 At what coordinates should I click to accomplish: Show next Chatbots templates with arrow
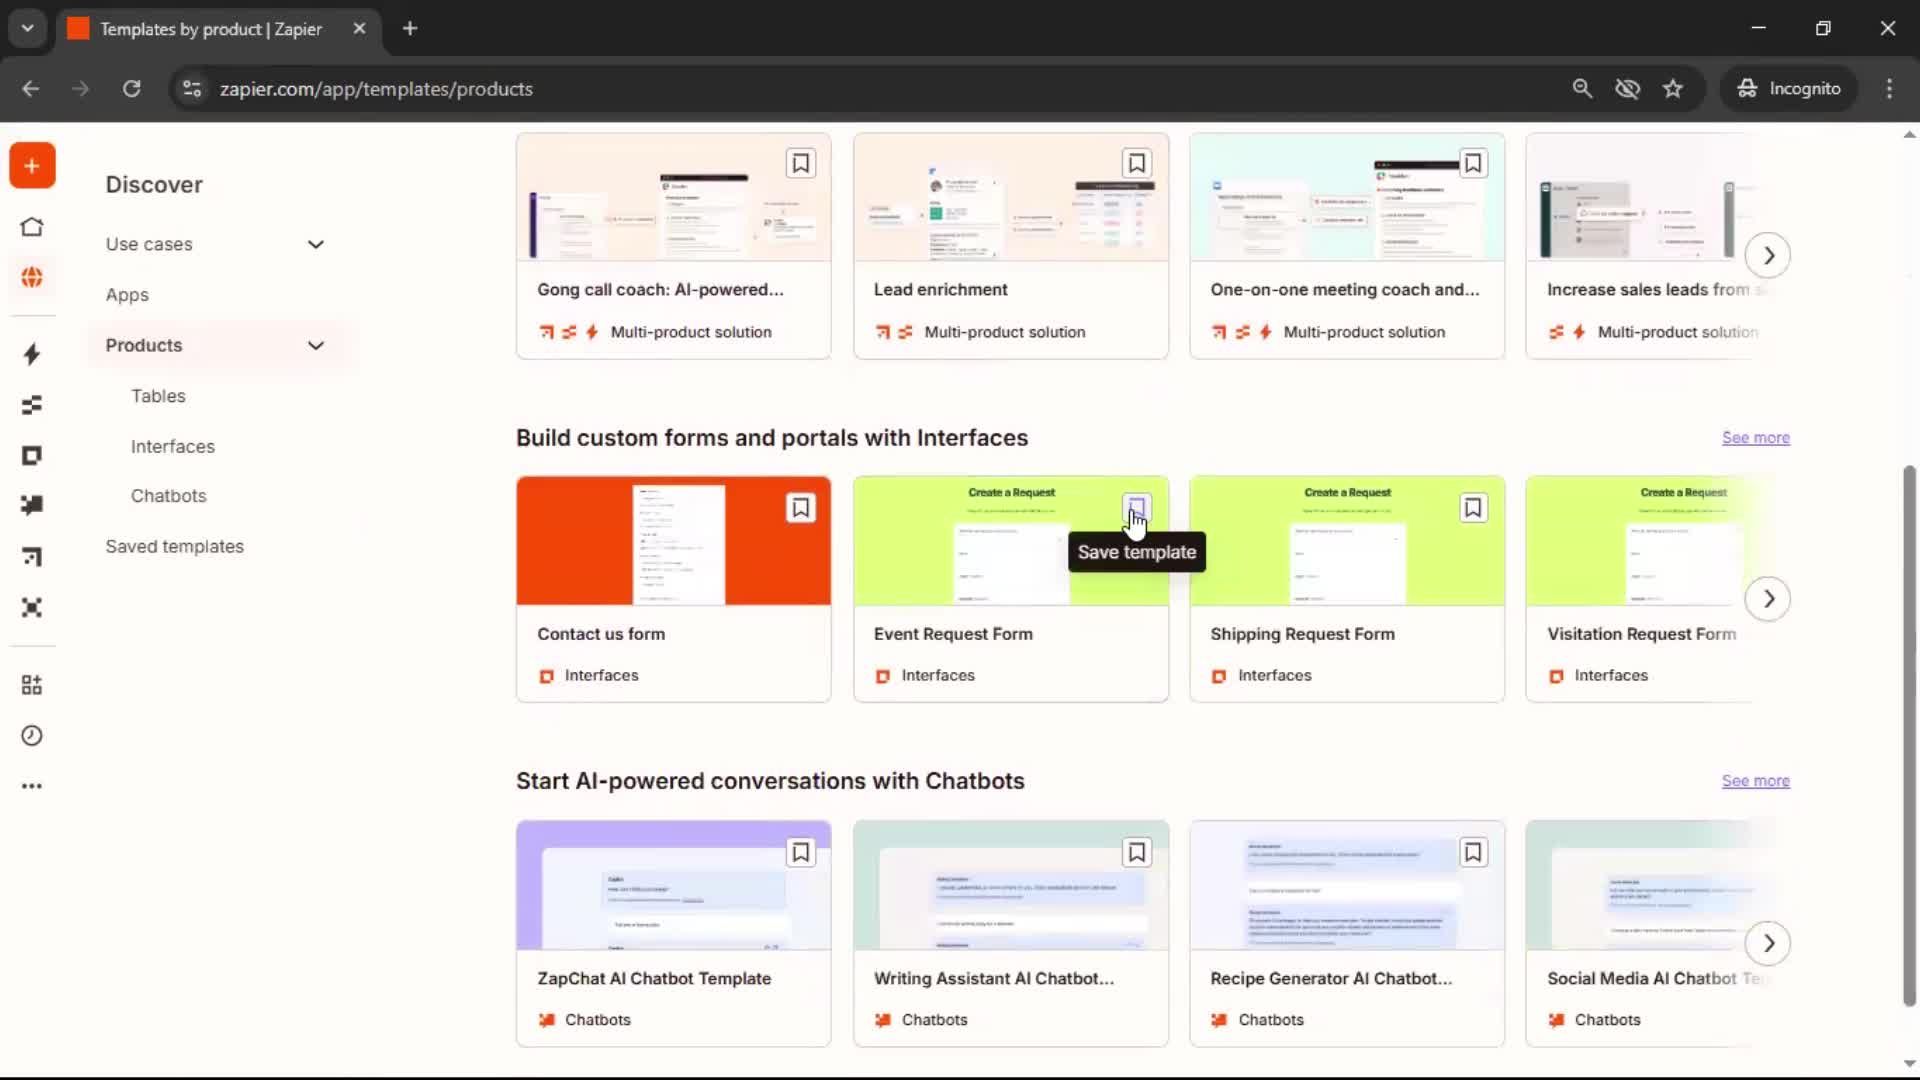pyautogui.click(x=1768, y=943)
